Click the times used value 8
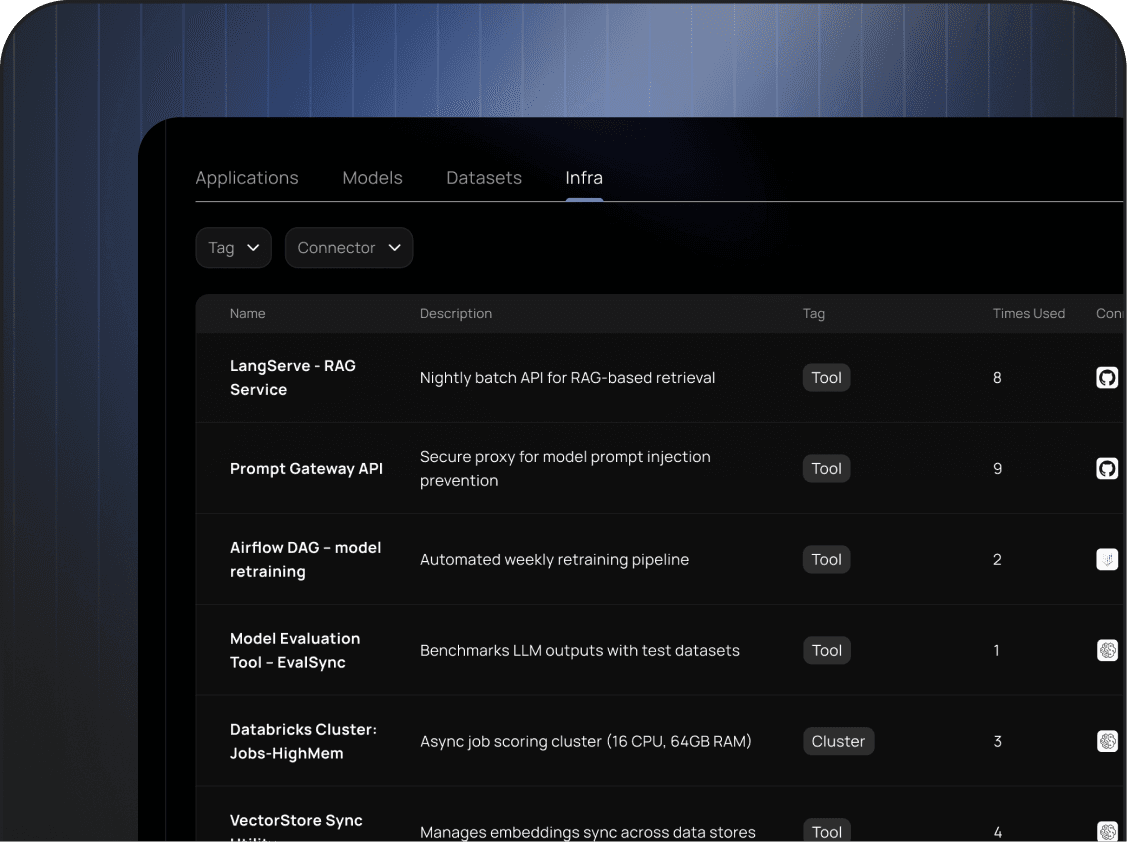 [997, 377]
